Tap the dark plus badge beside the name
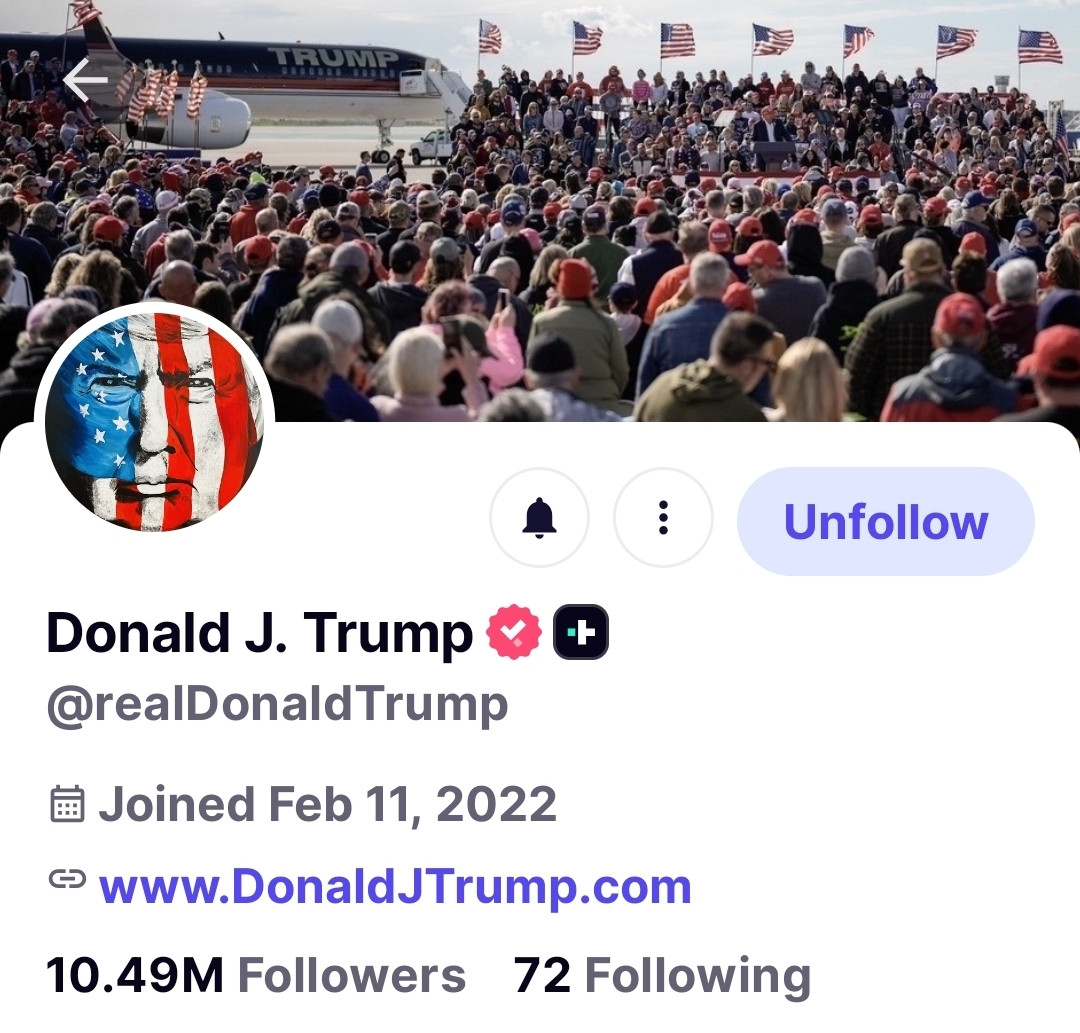The width and height of the screenshot is (1080, 1033). click(x=581, y=633)
